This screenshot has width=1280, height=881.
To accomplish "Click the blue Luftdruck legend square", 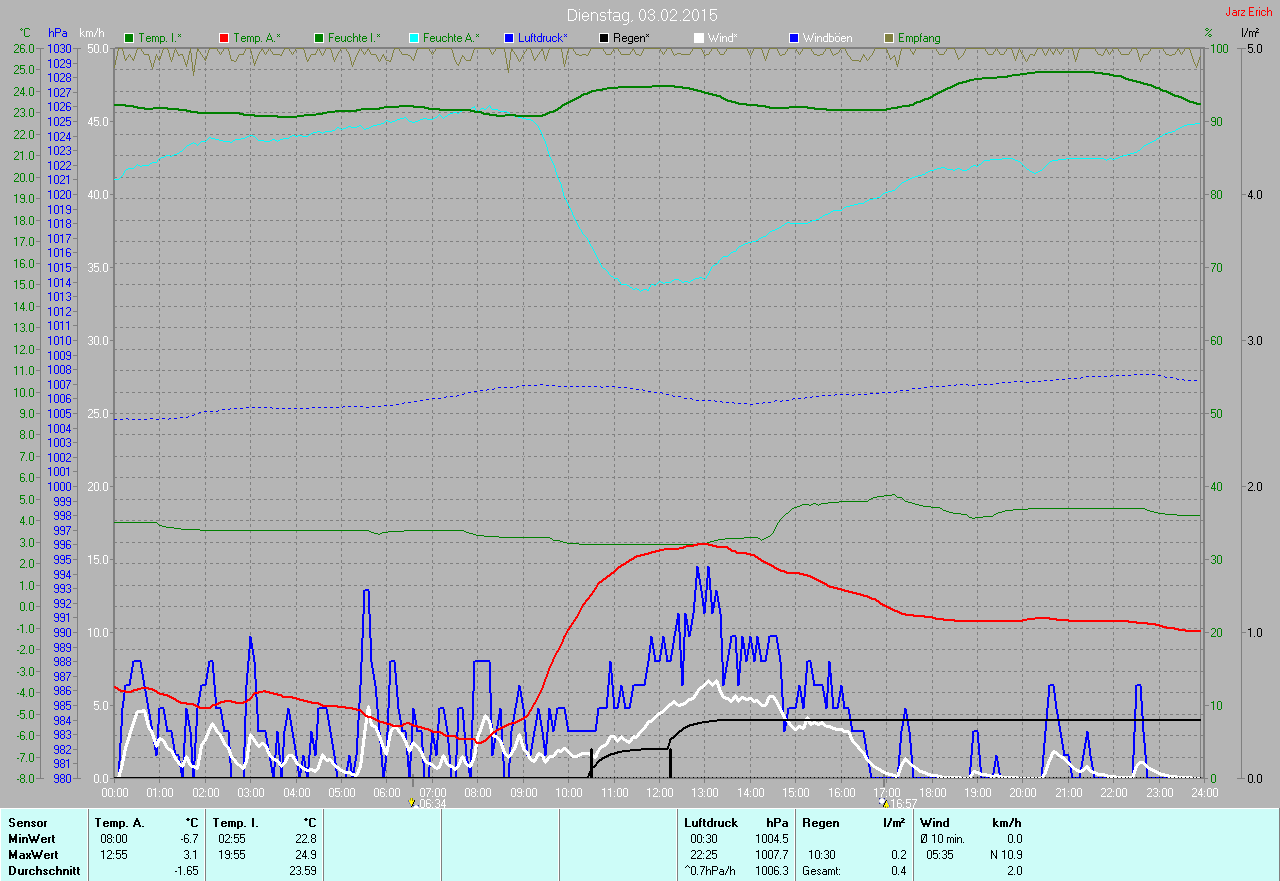I will 509,38.
